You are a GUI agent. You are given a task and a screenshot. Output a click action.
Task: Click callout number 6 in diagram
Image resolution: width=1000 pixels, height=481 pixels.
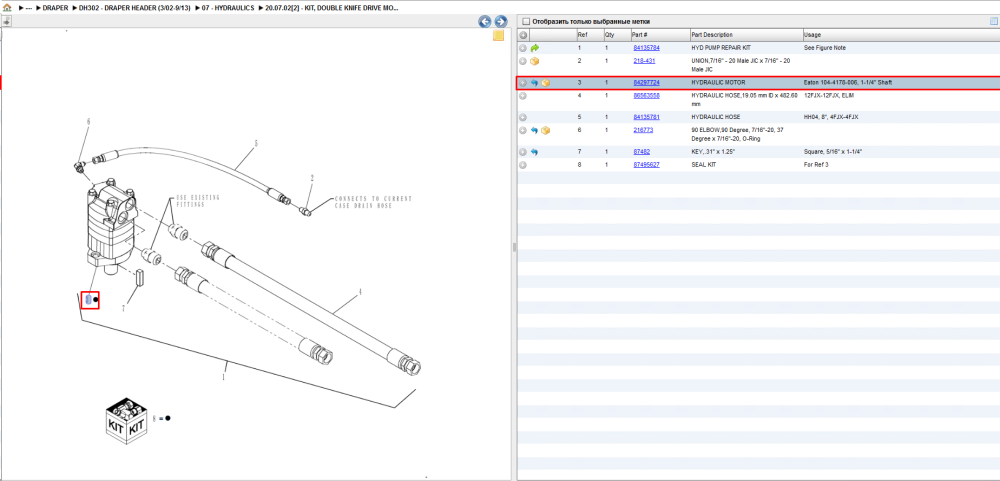[x=89, y=121]
